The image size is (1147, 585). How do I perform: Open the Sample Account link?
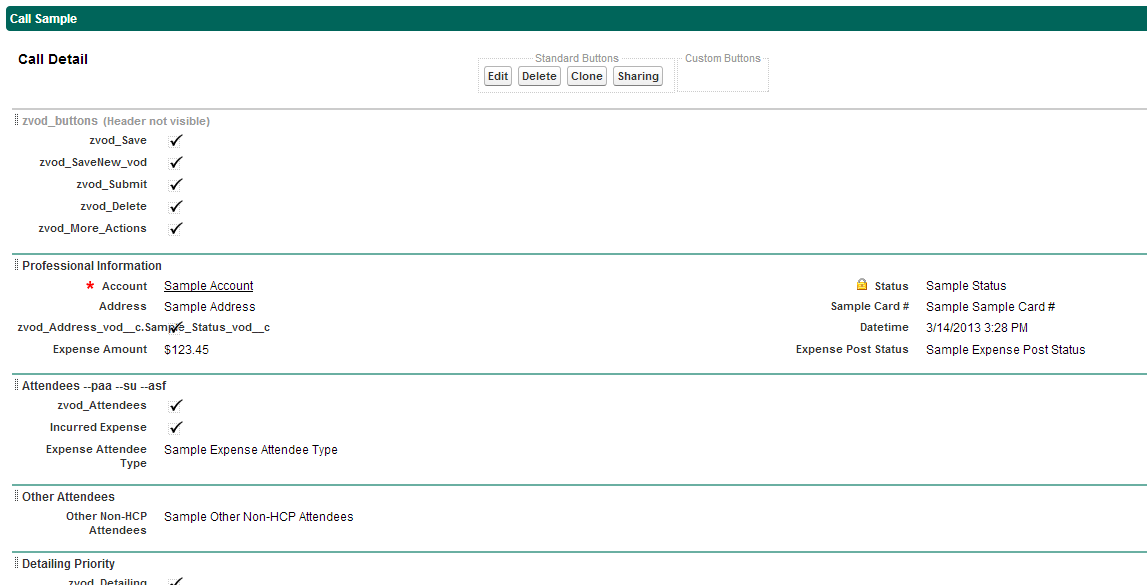[x=208, y=286]
